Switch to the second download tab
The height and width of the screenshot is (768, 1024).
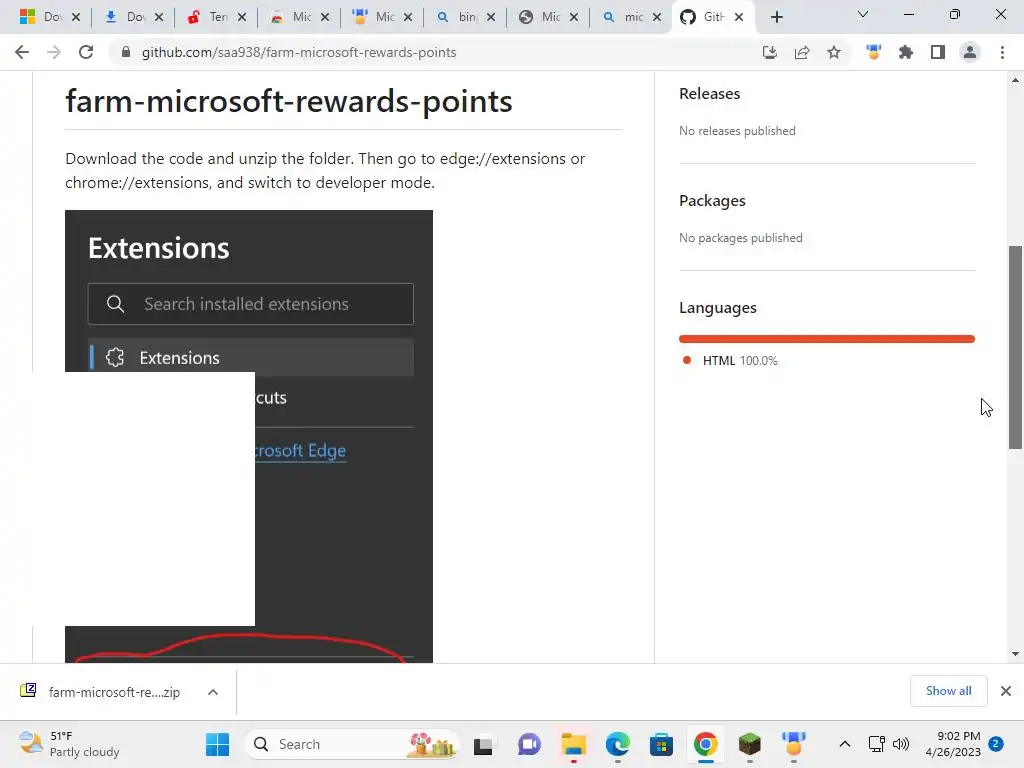pyautogui.click(x=133, y=17)
